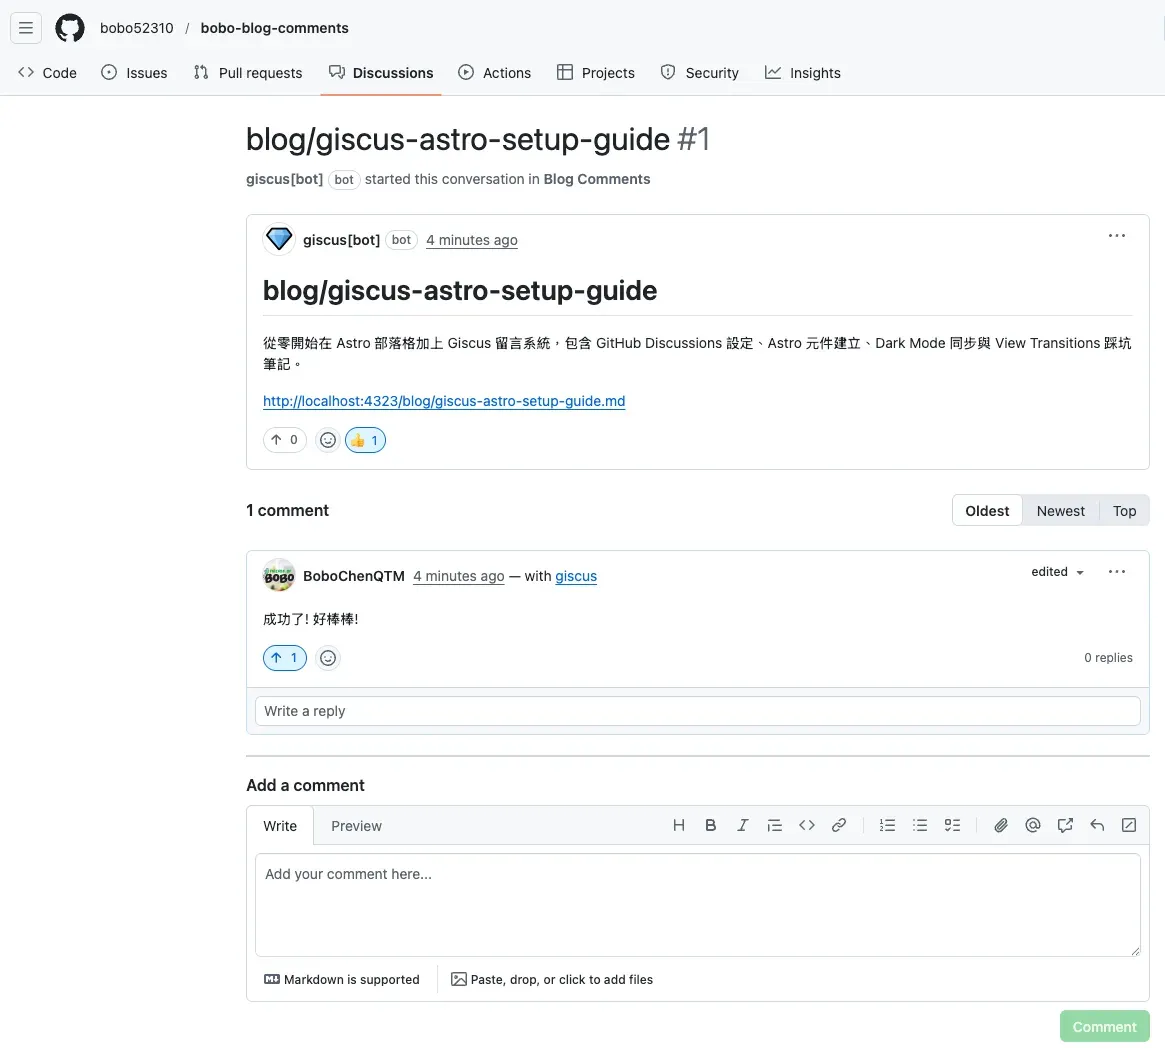This screenshot has width=1165, height=1051.
Task: Mention a user with the @ icon
Action: tap(1033, 825)
